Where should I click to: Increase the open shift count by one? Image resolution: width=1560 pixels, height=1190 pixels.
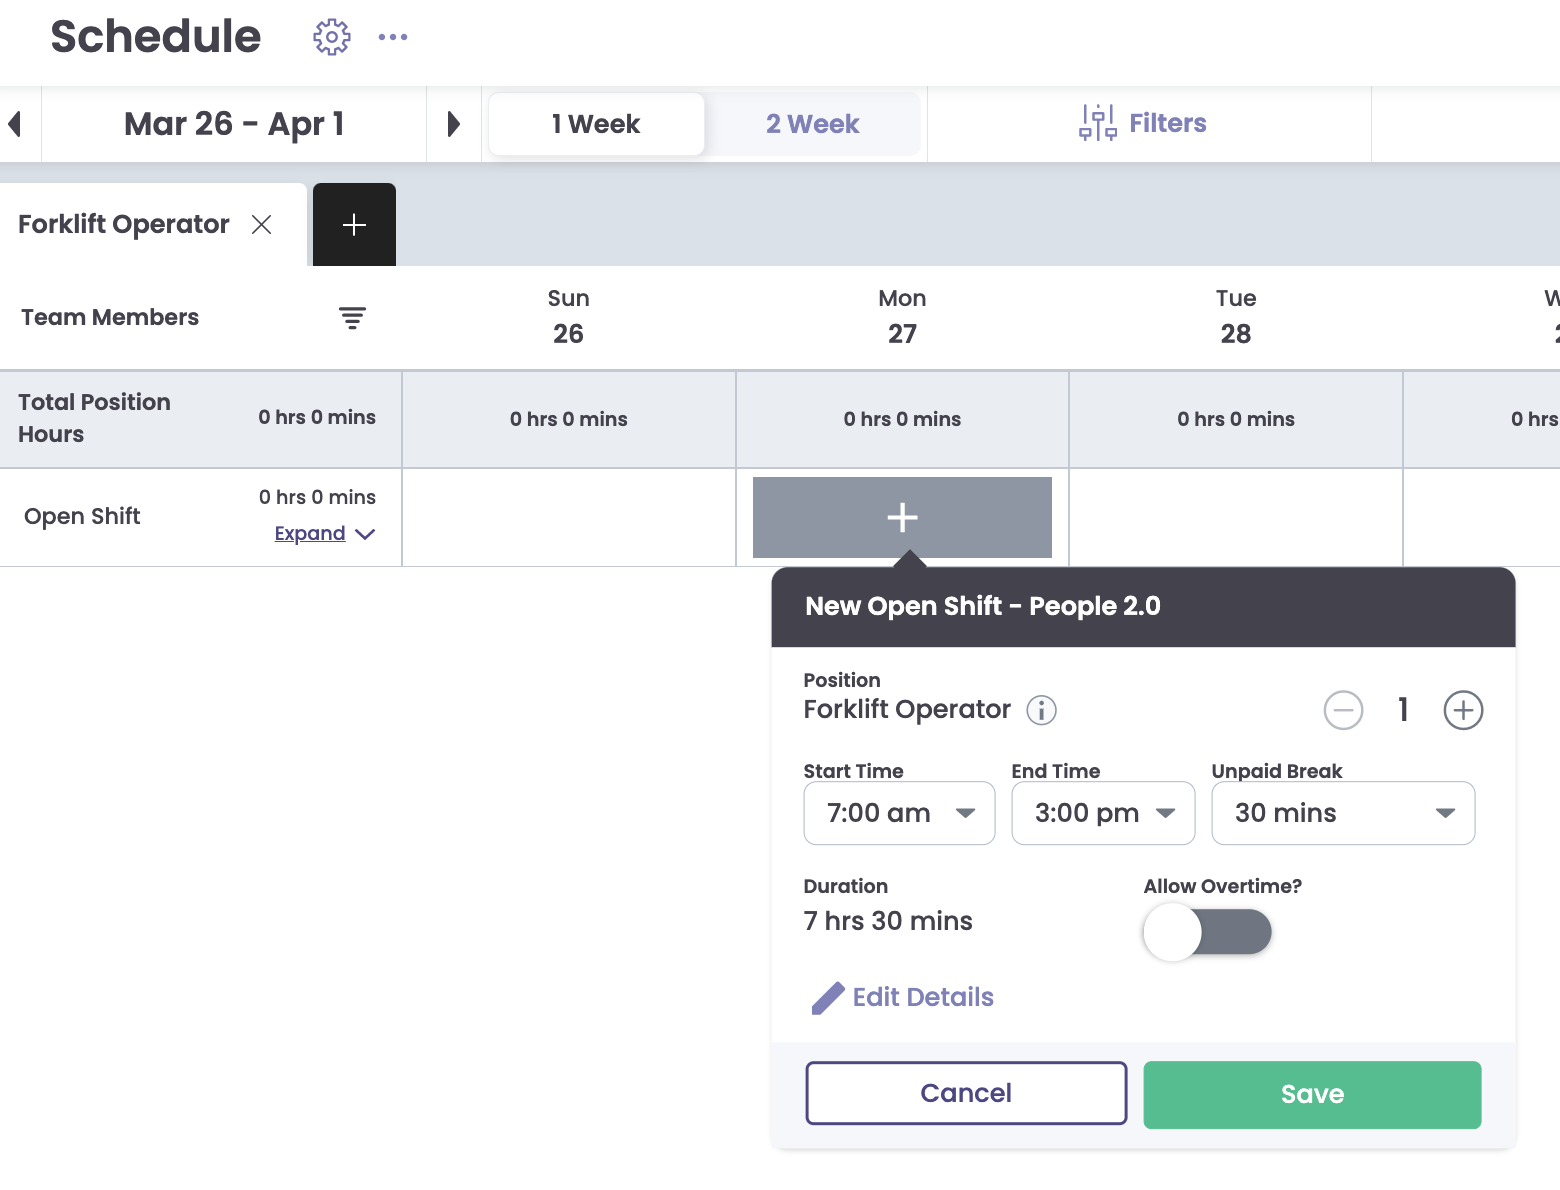point(1463,710)
